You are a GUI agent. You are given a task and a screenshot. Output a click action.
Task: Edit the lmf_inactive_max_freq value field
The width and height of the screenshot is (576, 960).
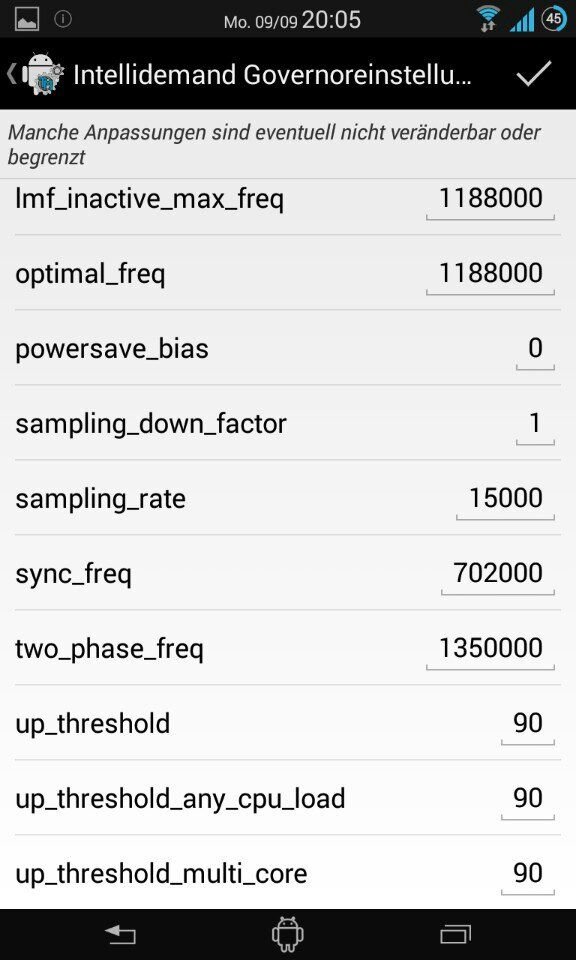pos(490,200)
